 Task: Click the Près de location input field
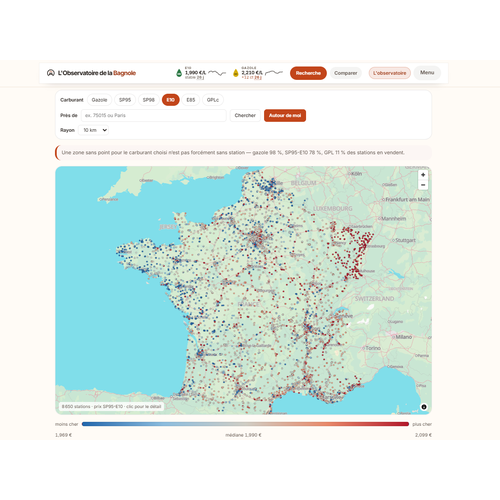coord(154,115)
